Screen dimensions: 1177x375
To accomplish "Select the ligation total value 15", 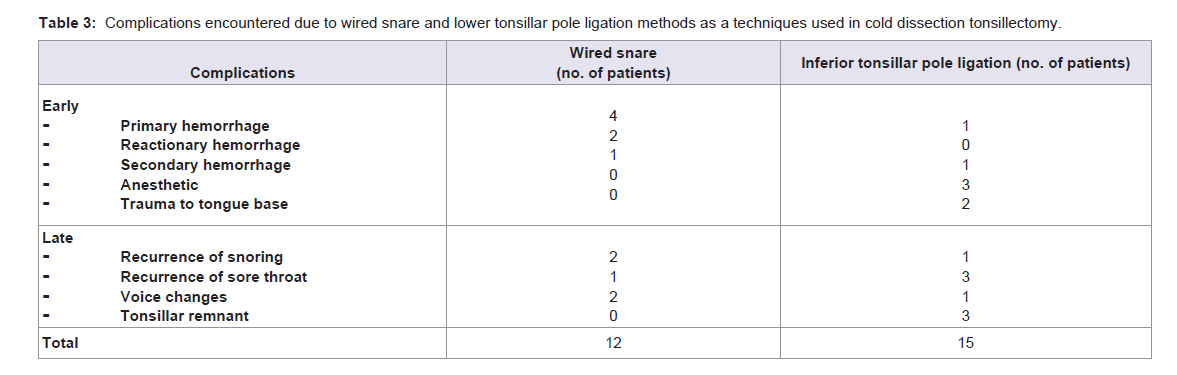I will [x=965, y=343].
